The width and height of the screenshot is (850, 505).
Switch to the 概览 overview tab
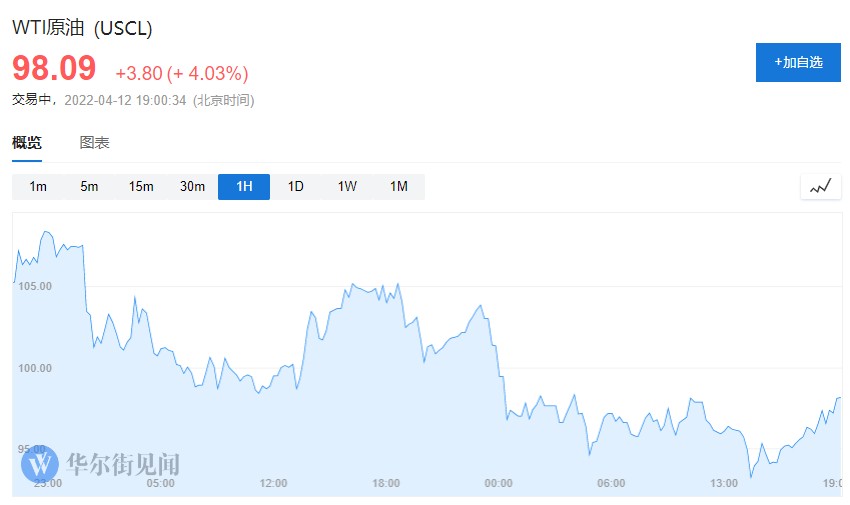27,143
